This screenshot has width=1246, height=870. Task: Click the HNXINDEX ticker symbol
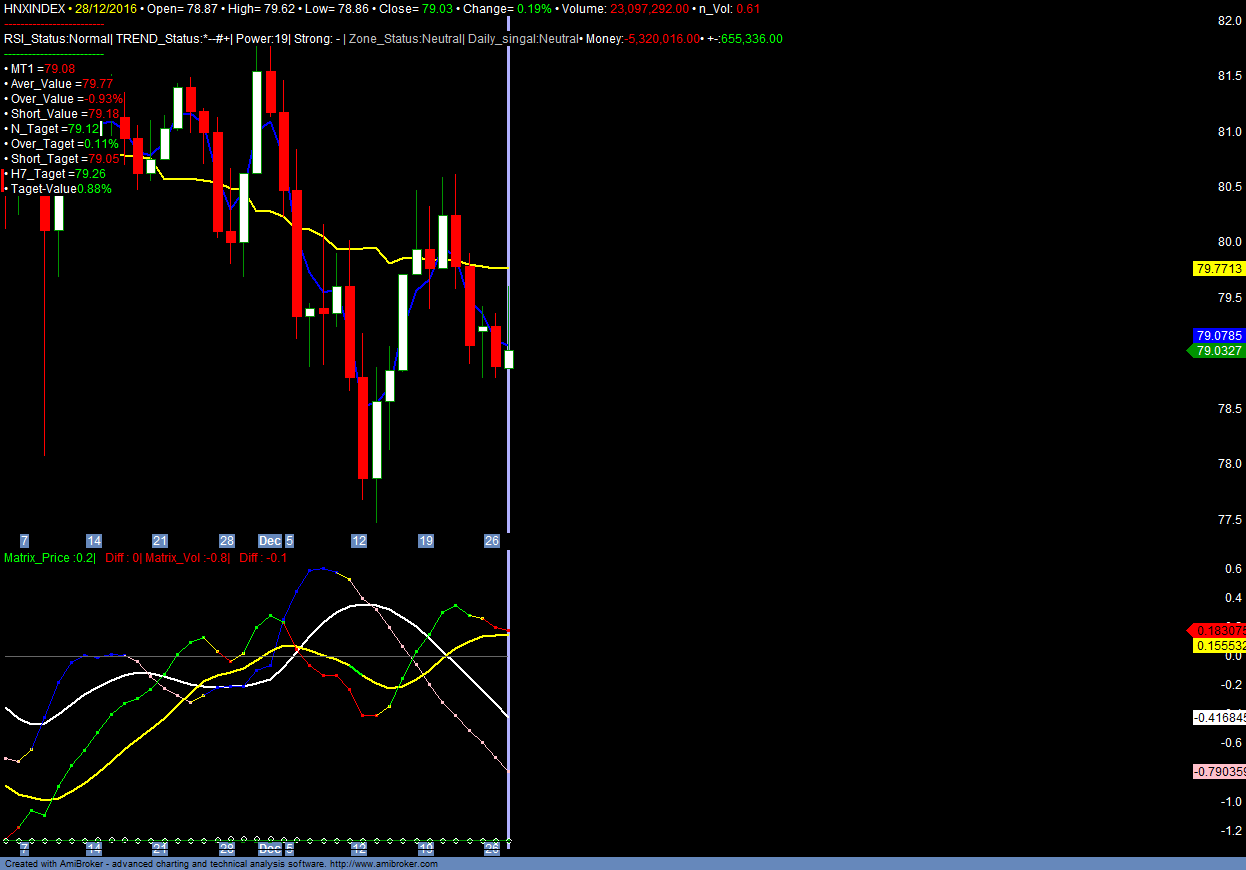tap(32, 8)
